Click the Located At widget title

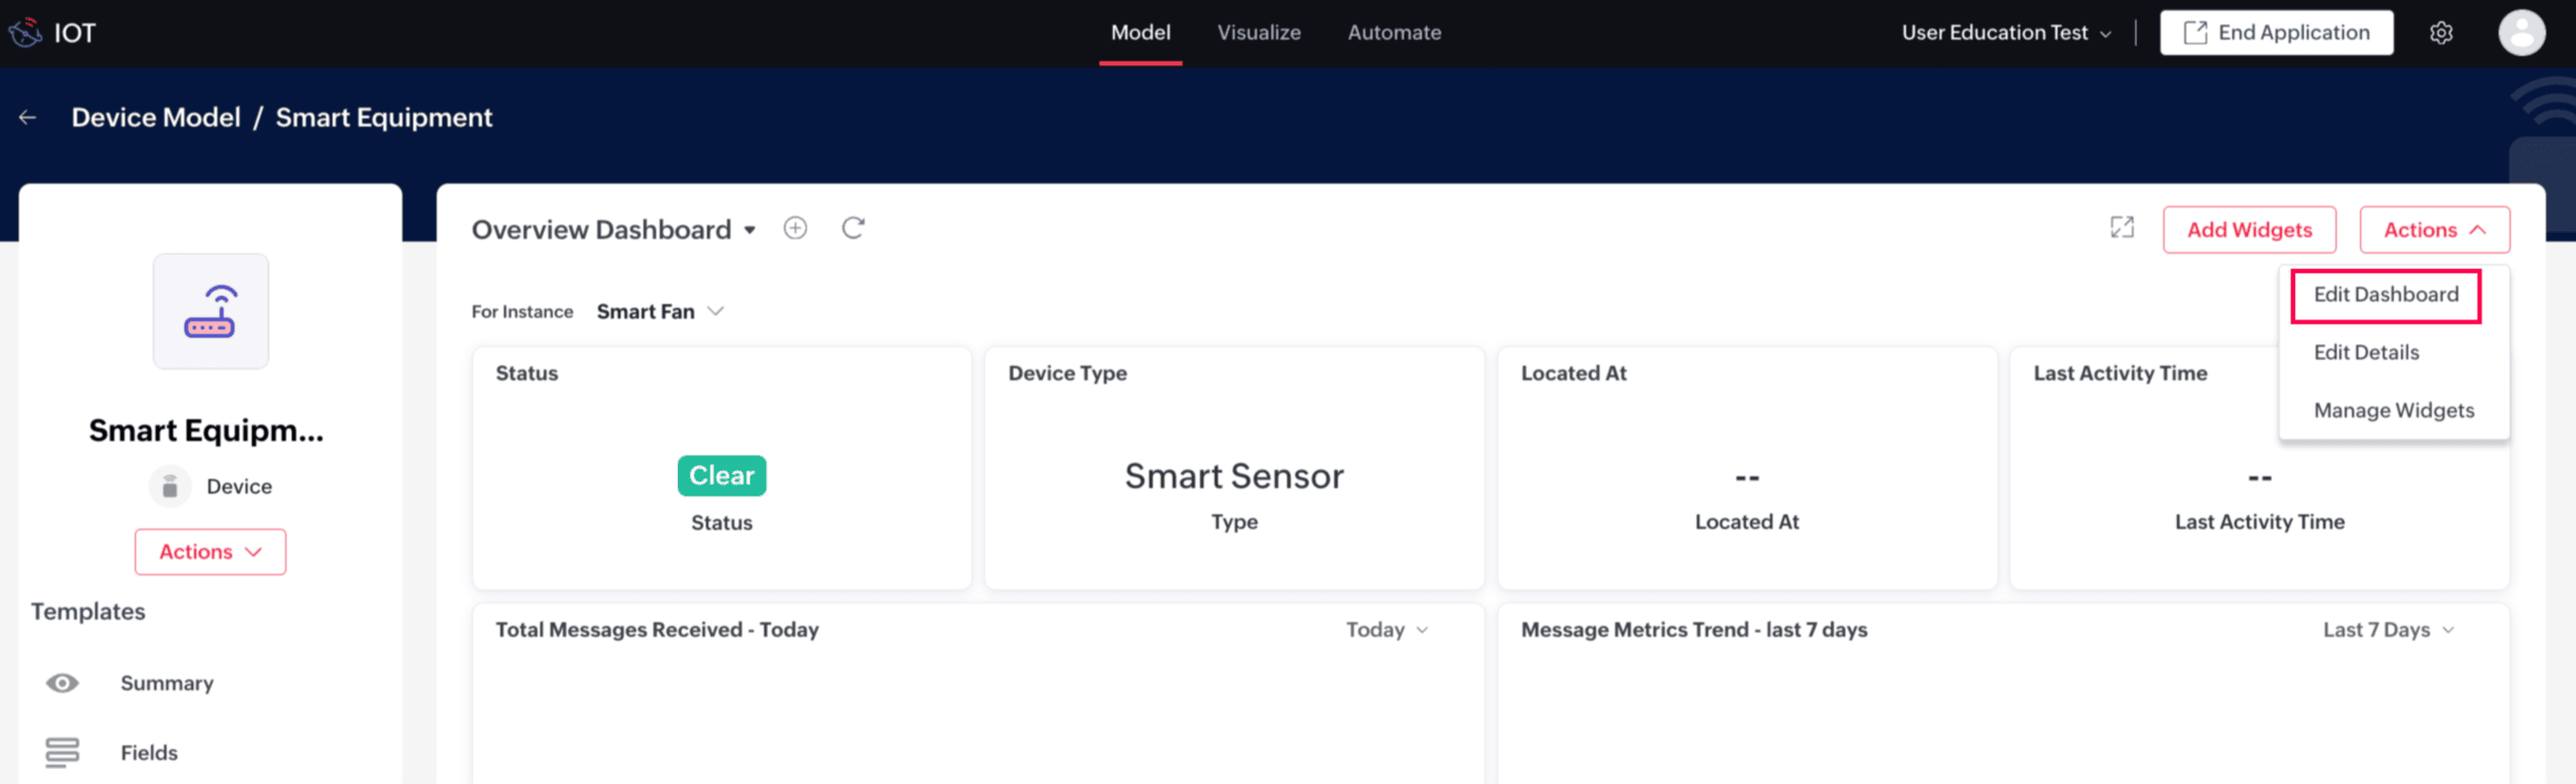click(x=1573, y=373)
